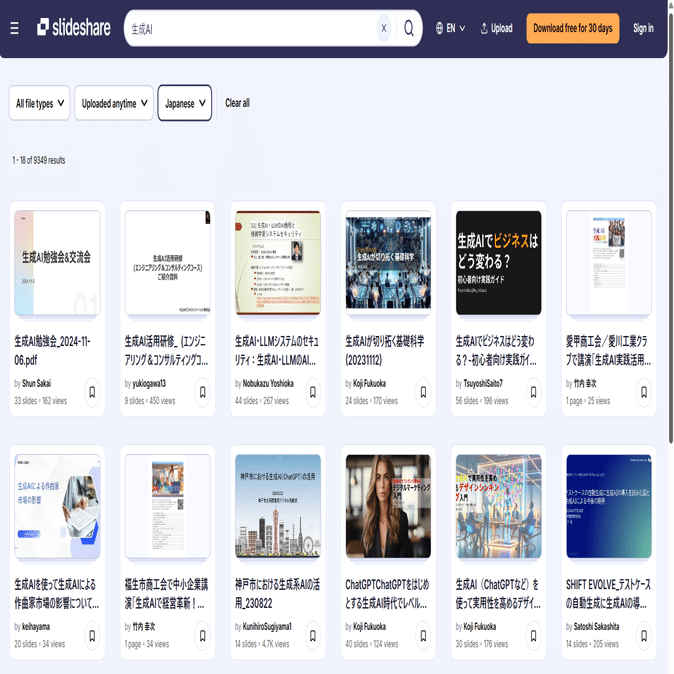This screenshot has width=674, height=674.
Task: Open title 愛甲商工会/愛川工業クラブで講演
Action: click(x=608, y=351)
